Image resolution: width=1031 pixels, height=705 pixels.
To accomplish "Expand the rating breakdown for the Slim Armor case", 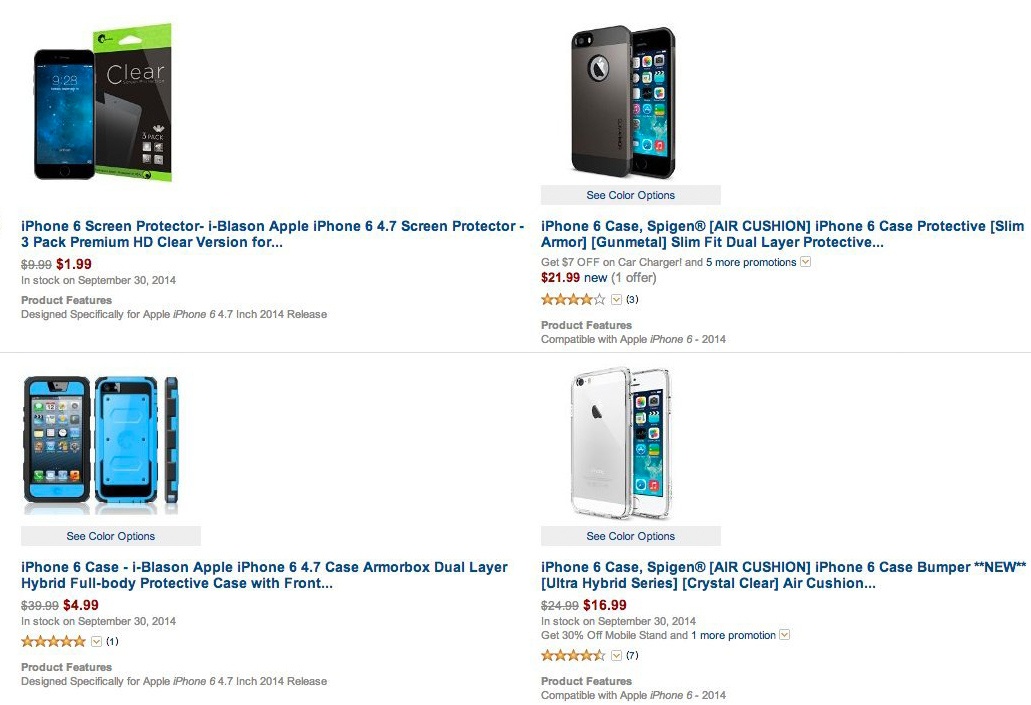I will click(615, 299).
